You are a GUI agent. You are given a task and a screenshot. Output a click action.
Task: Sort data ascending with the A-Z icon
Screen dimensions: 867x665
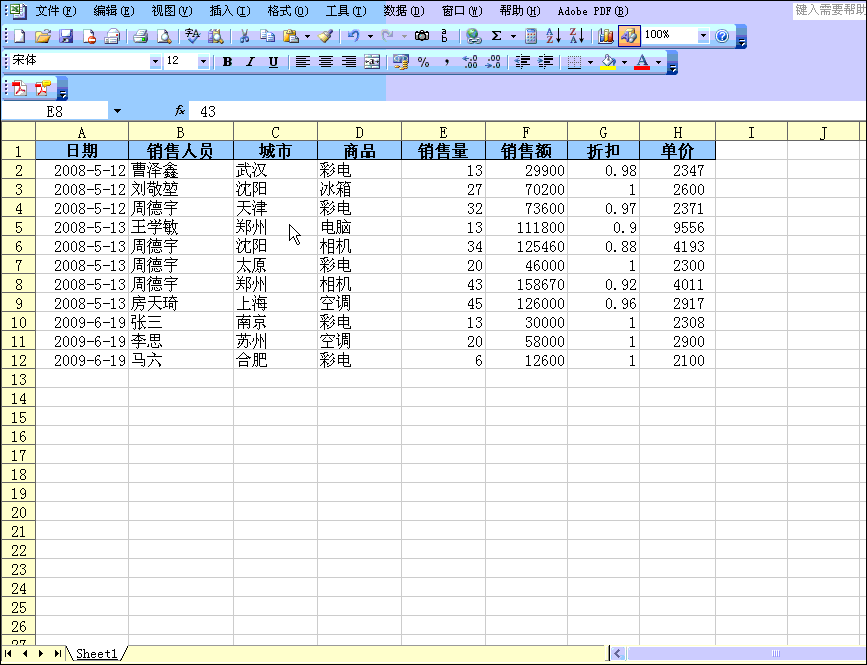click(553, 36)
